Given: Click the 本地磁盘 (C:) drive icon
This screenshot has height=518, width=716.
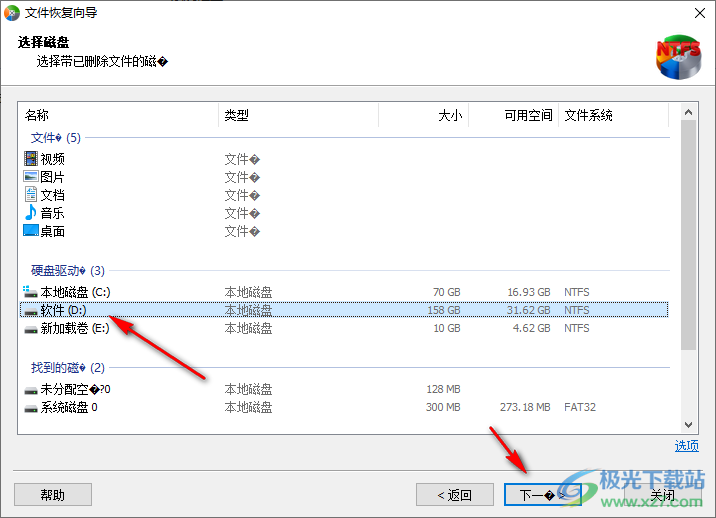Looking at the screenshot, I should pyautogui.click(x=31, y=292).
